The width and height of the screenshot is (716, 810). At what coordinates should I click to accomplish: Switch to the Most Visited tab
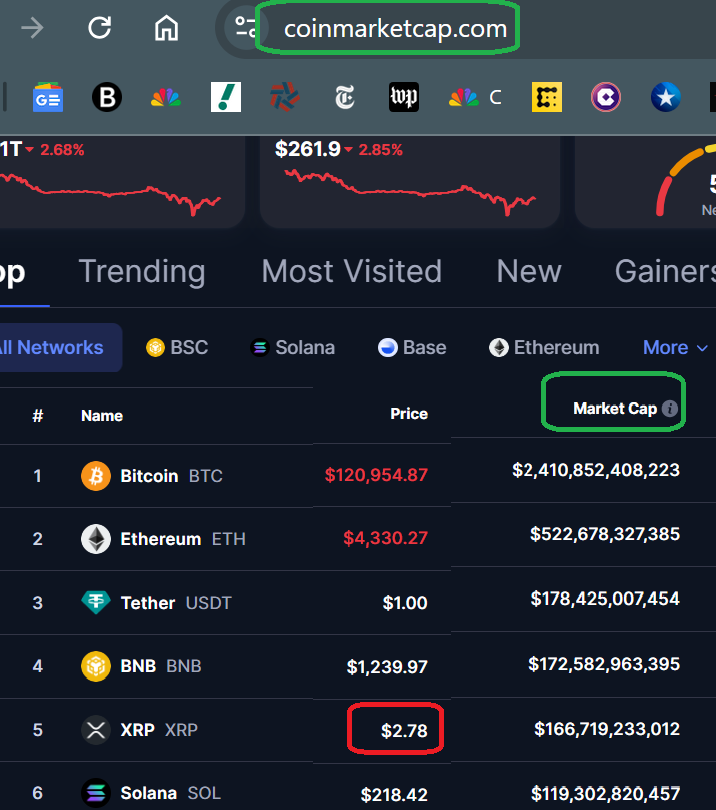(351, 272)
